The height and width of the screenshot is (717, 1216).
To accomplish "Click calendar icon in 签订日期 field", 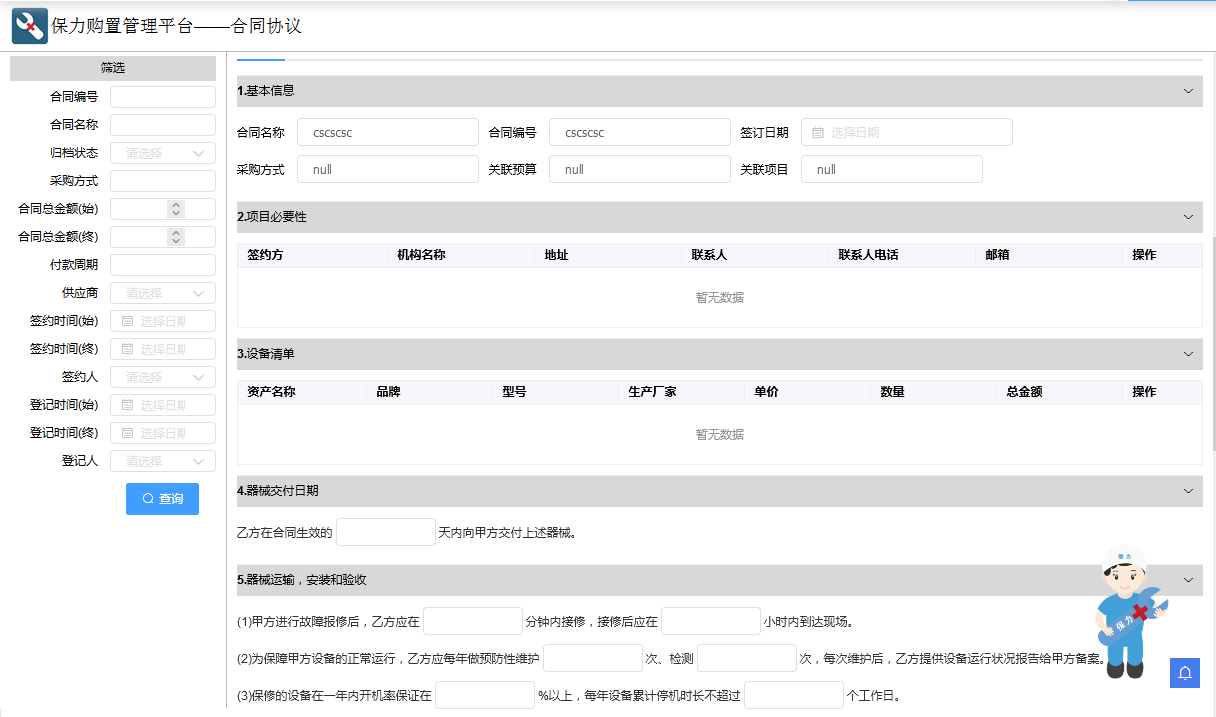I will [817, 132].
